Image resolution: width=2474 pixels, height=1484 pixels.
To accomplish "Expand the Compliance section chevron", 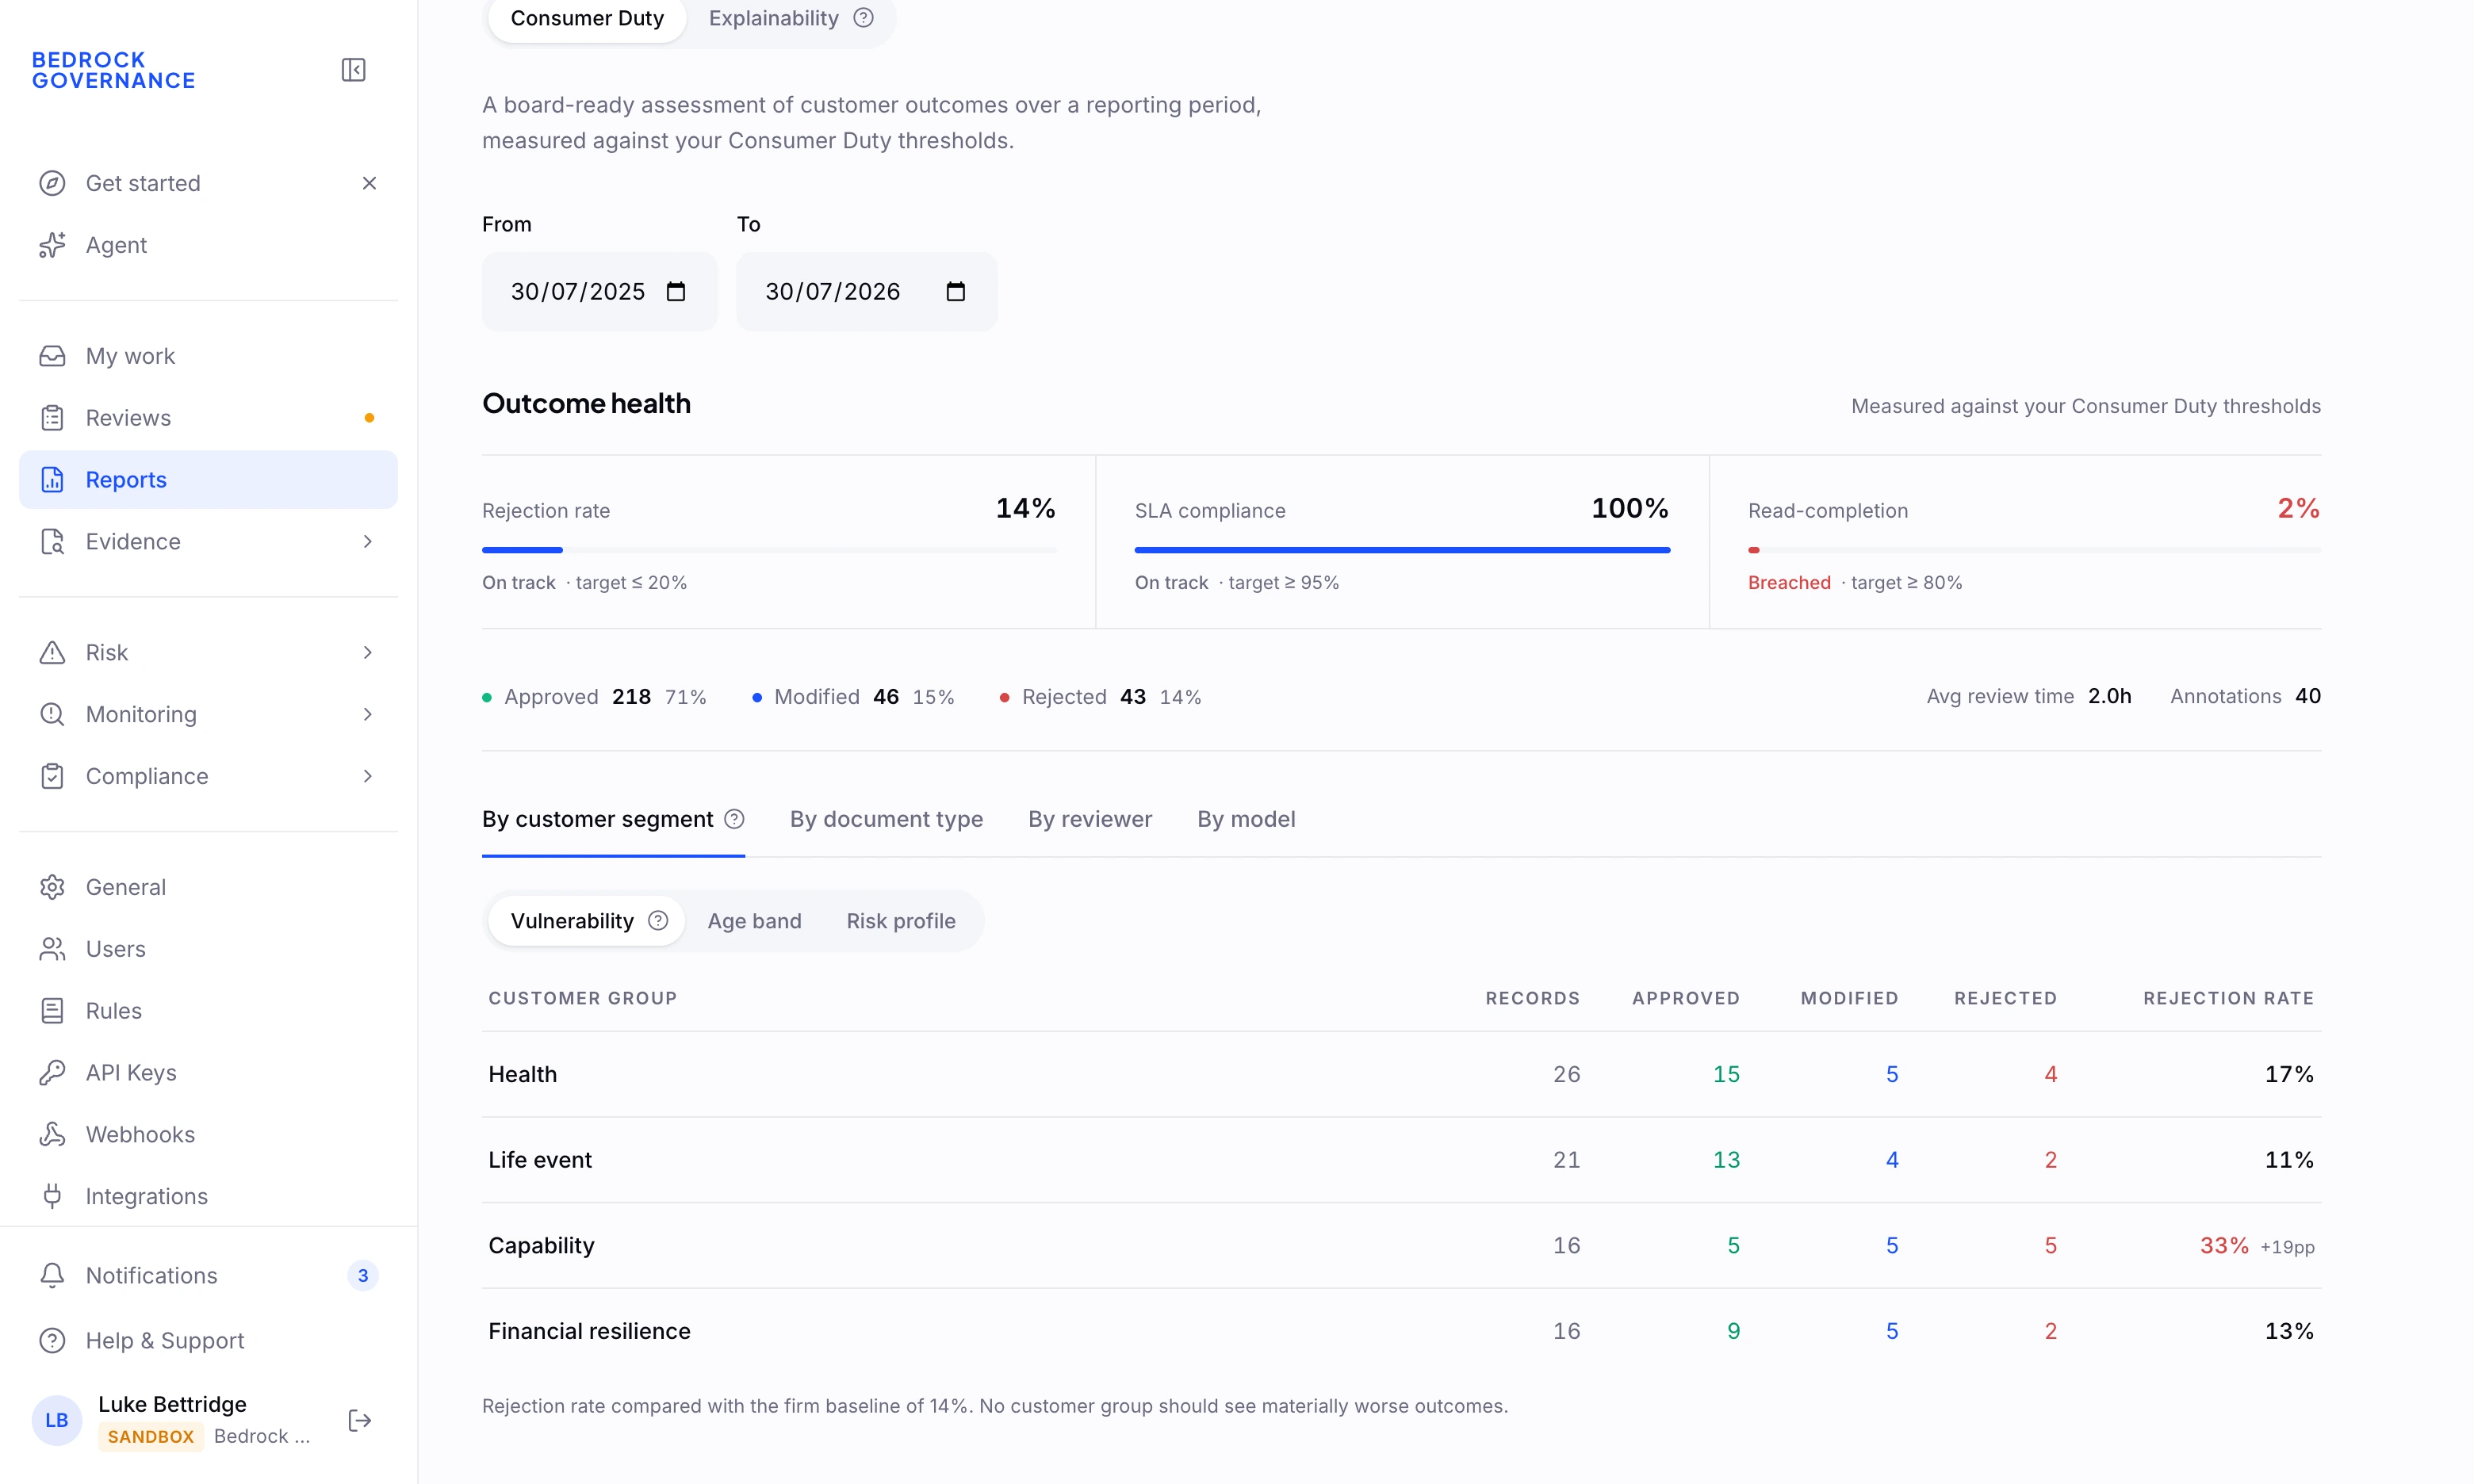I will 367,776.
